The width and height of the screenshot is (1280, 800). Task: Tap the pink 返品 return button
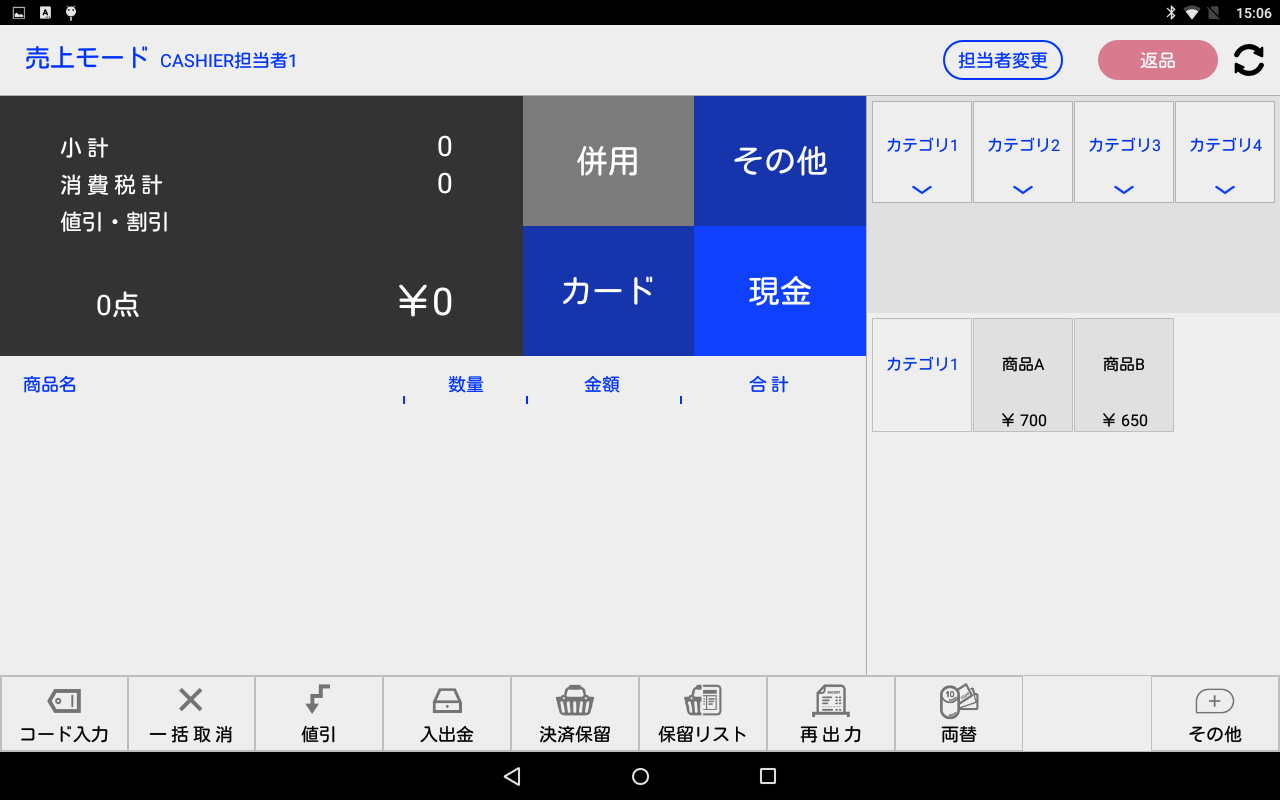coord(1158,60)
